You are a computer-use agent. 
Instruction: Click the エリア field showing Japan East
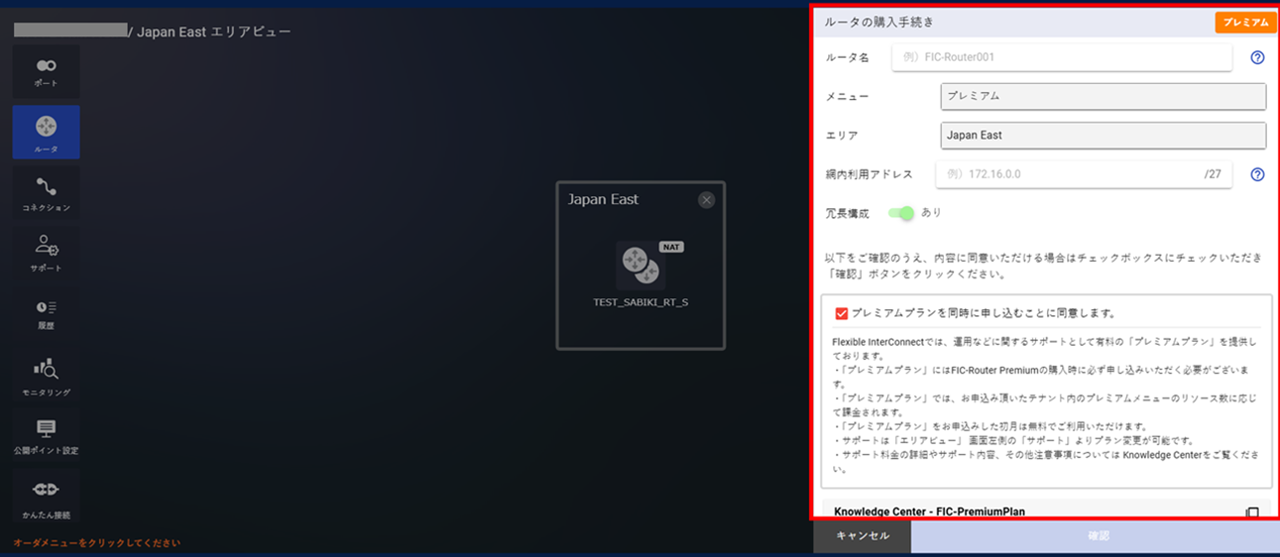click(x=1103, y=135)
